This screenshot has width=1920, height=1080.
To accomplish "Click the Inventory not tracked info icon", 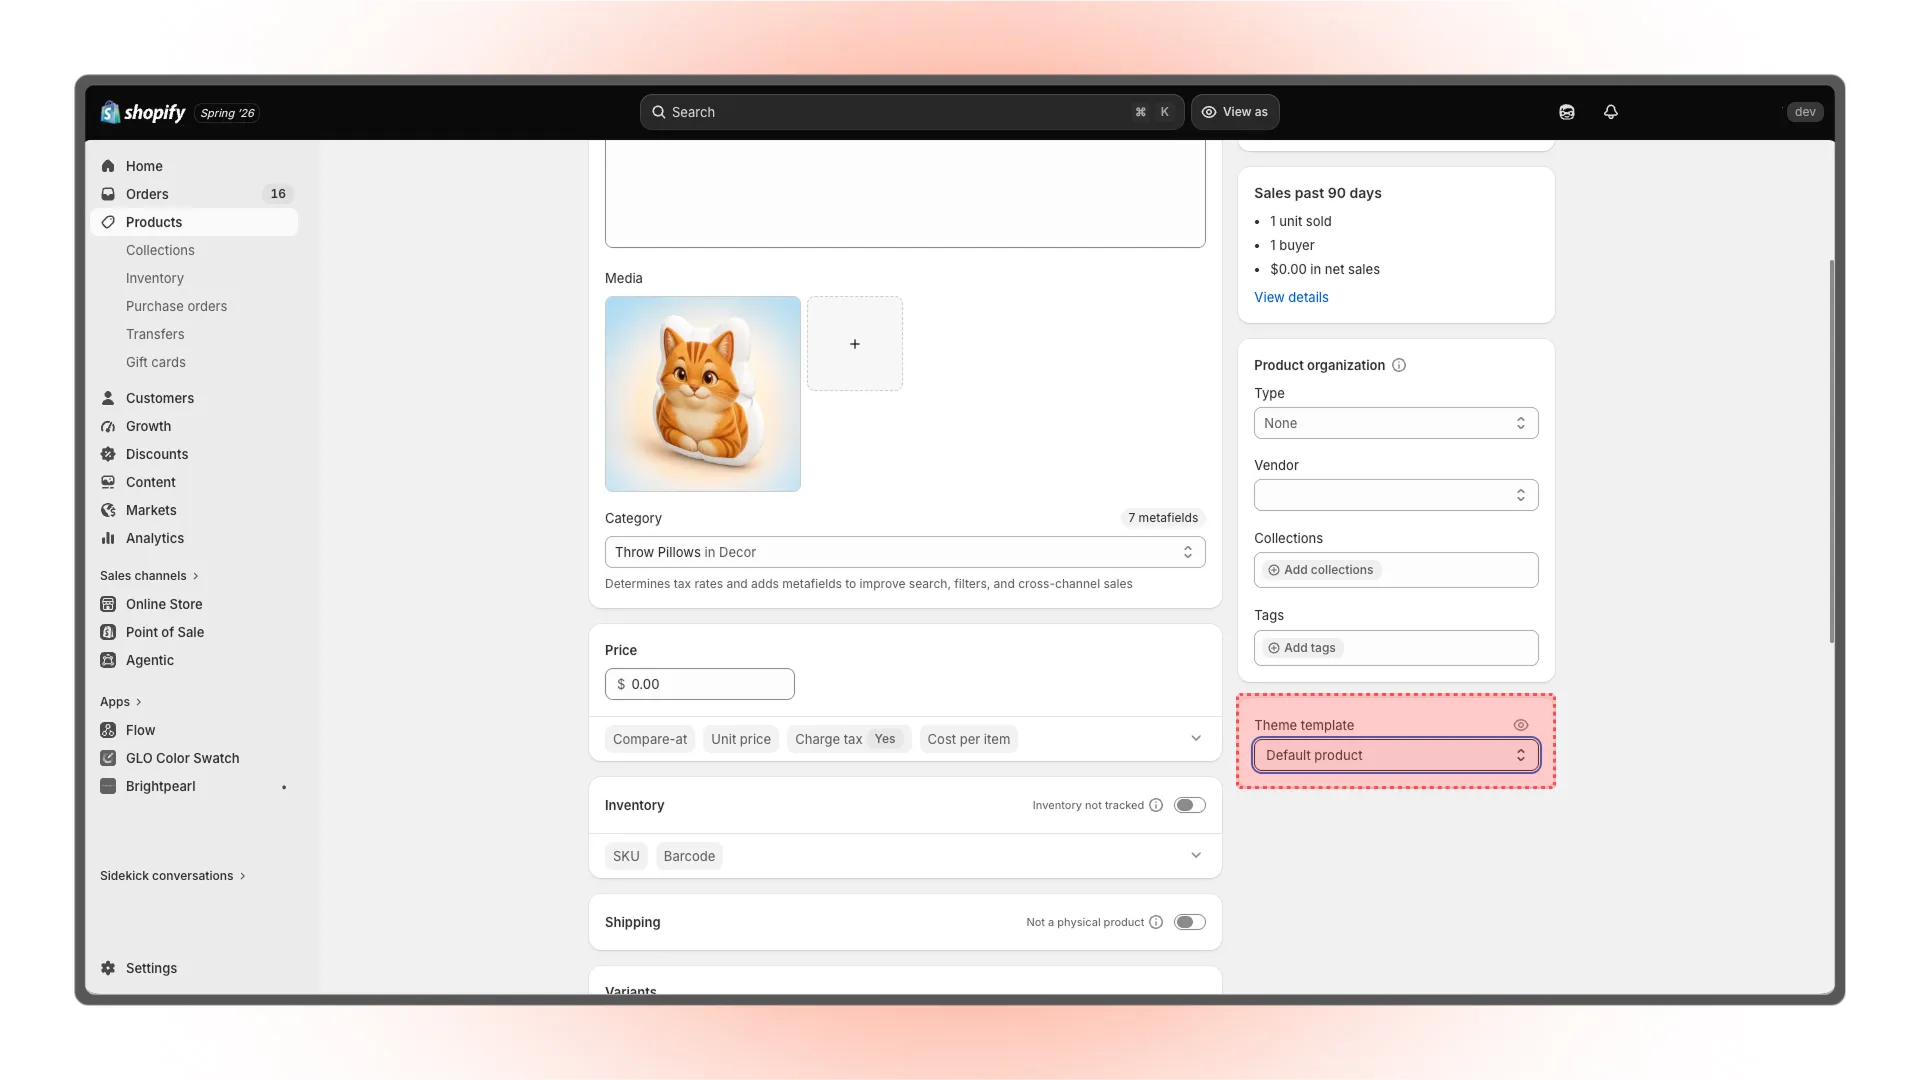I will click(x=1156, y=805).
